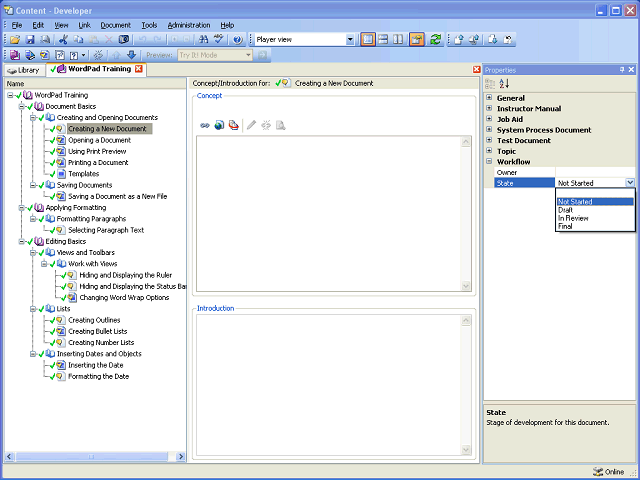
Task: Click the Copy icon in toolbar
Action: [78, 40]
